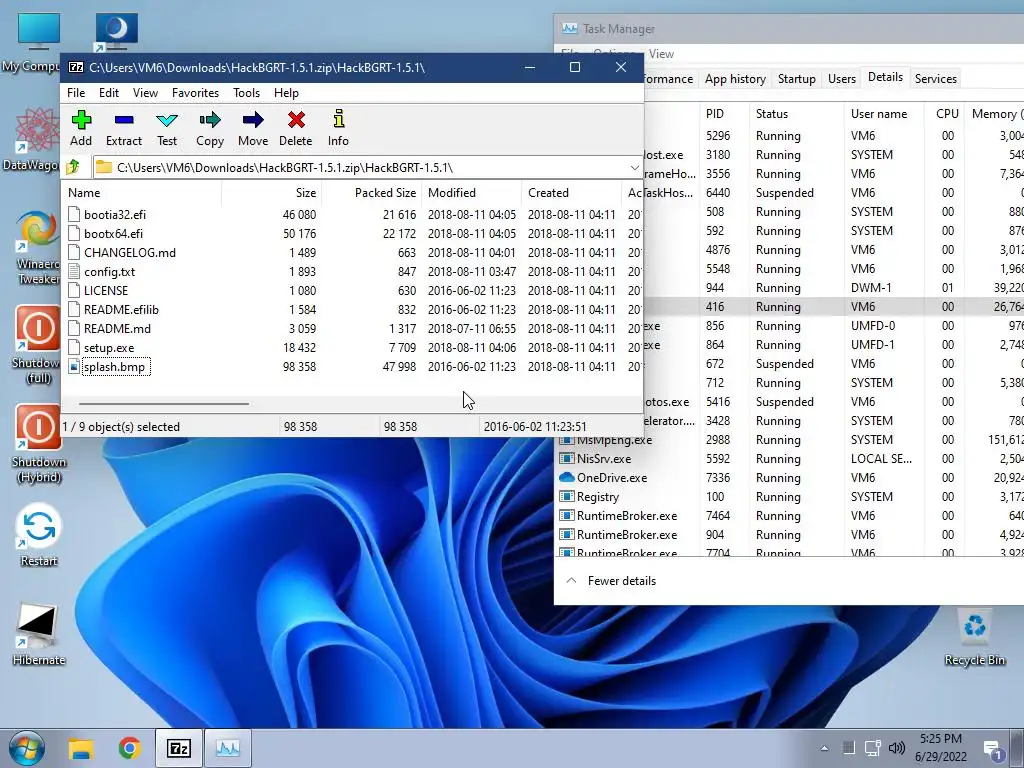This screenshot has width=1024, height=768.
Task: Click the Hibernate desktop shortcut
Action: [x=39, y=635]
